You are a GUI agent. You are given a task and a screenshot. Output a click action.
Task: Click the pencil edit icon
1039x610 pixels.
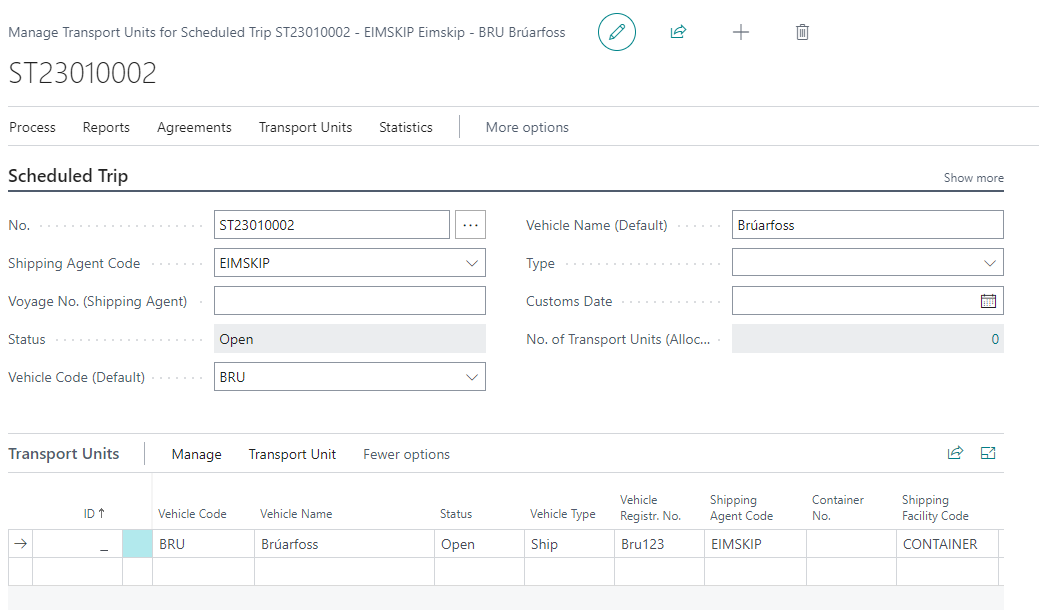coord(617,32)
